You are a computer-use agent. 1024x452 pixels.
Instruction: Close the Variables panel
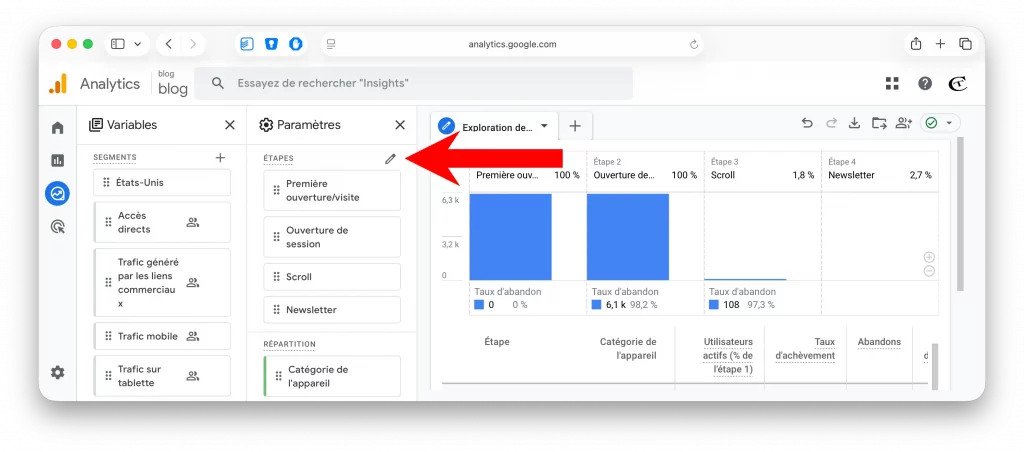coord(230,125)
